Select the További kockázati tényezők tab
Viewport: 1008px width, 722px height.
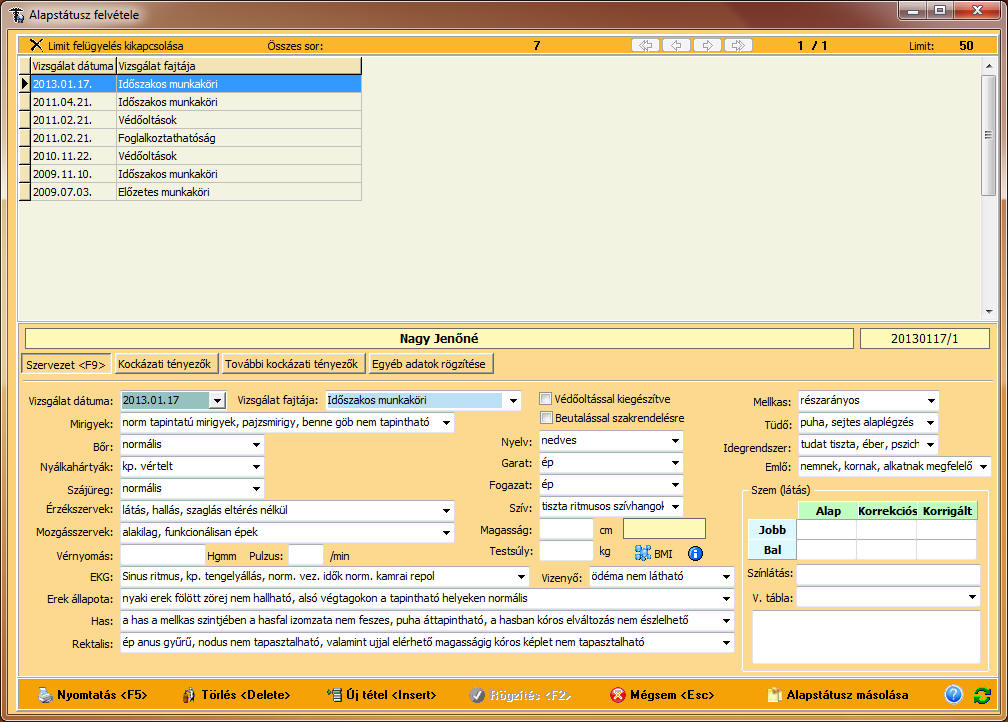292,364
